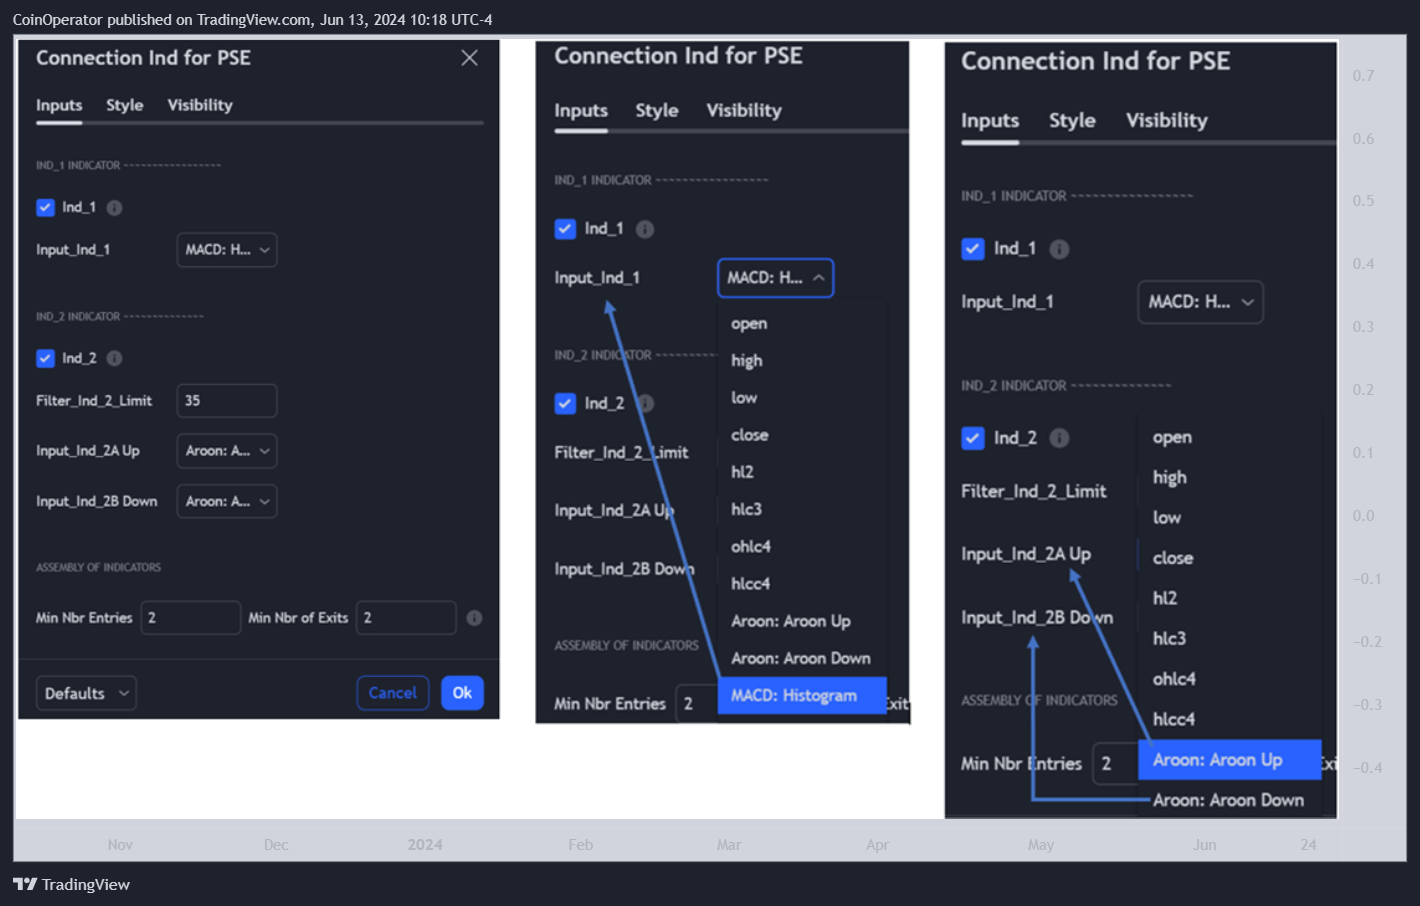1420x906 pixels.
Task: Click Min Nbr Entries field in left dialog
Action: [x=191, y=618]
